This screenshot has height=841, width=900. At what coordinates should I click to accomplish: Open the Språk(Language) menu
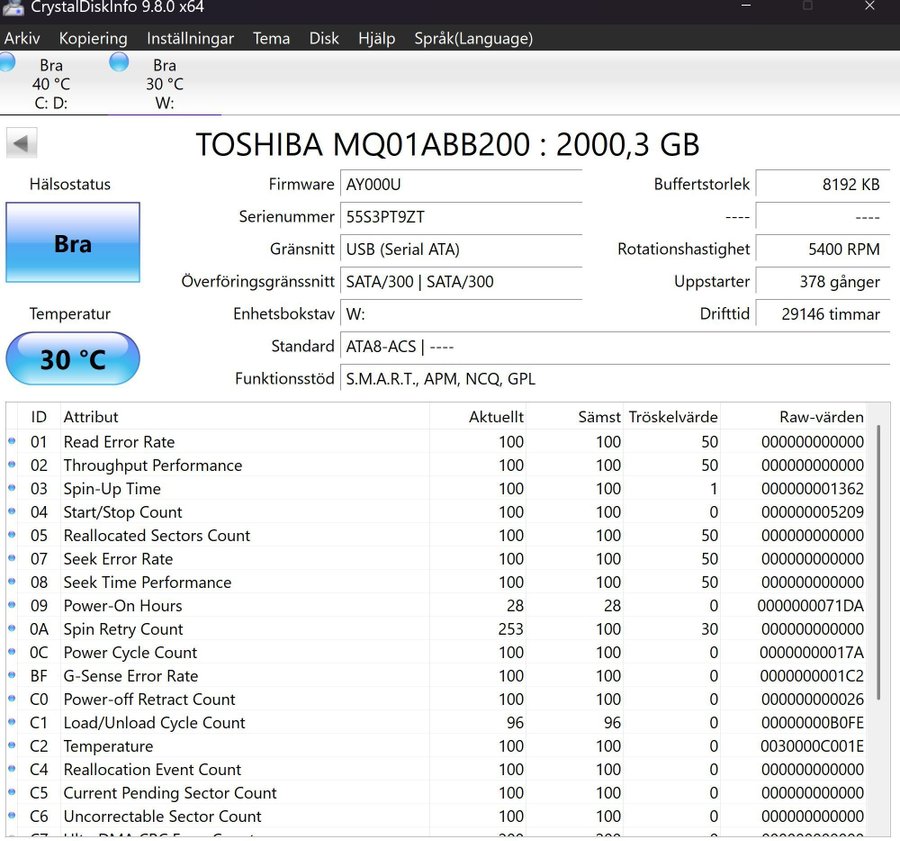click(x=474, y=38)
